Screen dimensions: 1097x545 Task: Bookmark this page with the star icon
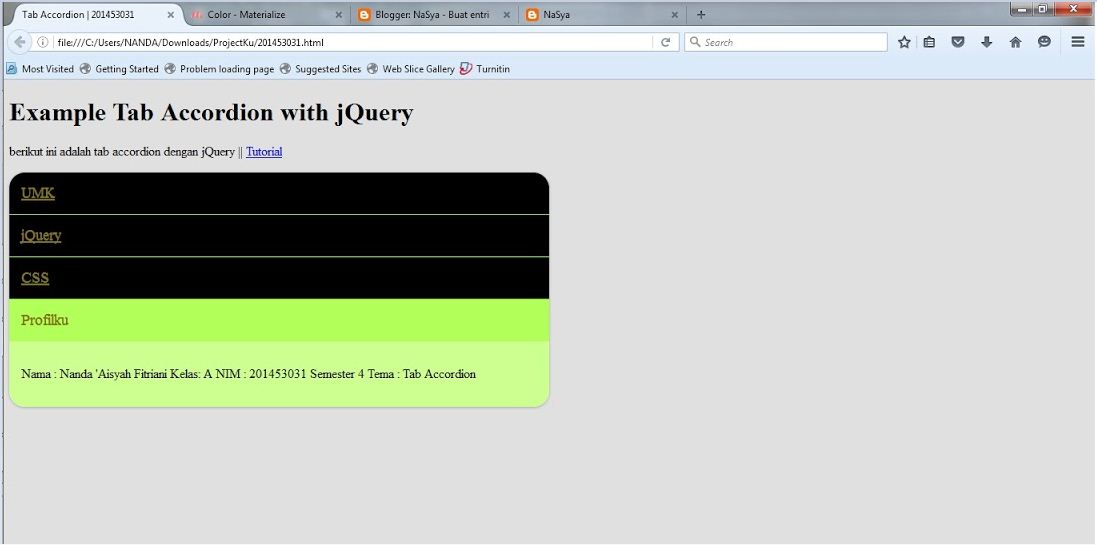(x=904, y=42)
